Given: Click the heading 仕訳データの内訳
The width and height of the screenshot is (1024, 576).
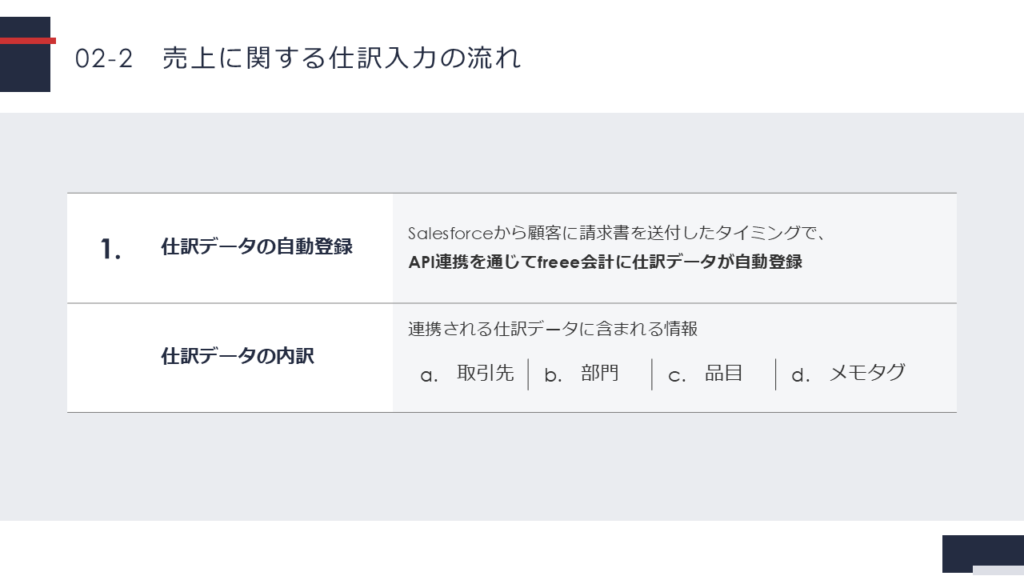Looking at the screenshot, I should pos(238,355).
